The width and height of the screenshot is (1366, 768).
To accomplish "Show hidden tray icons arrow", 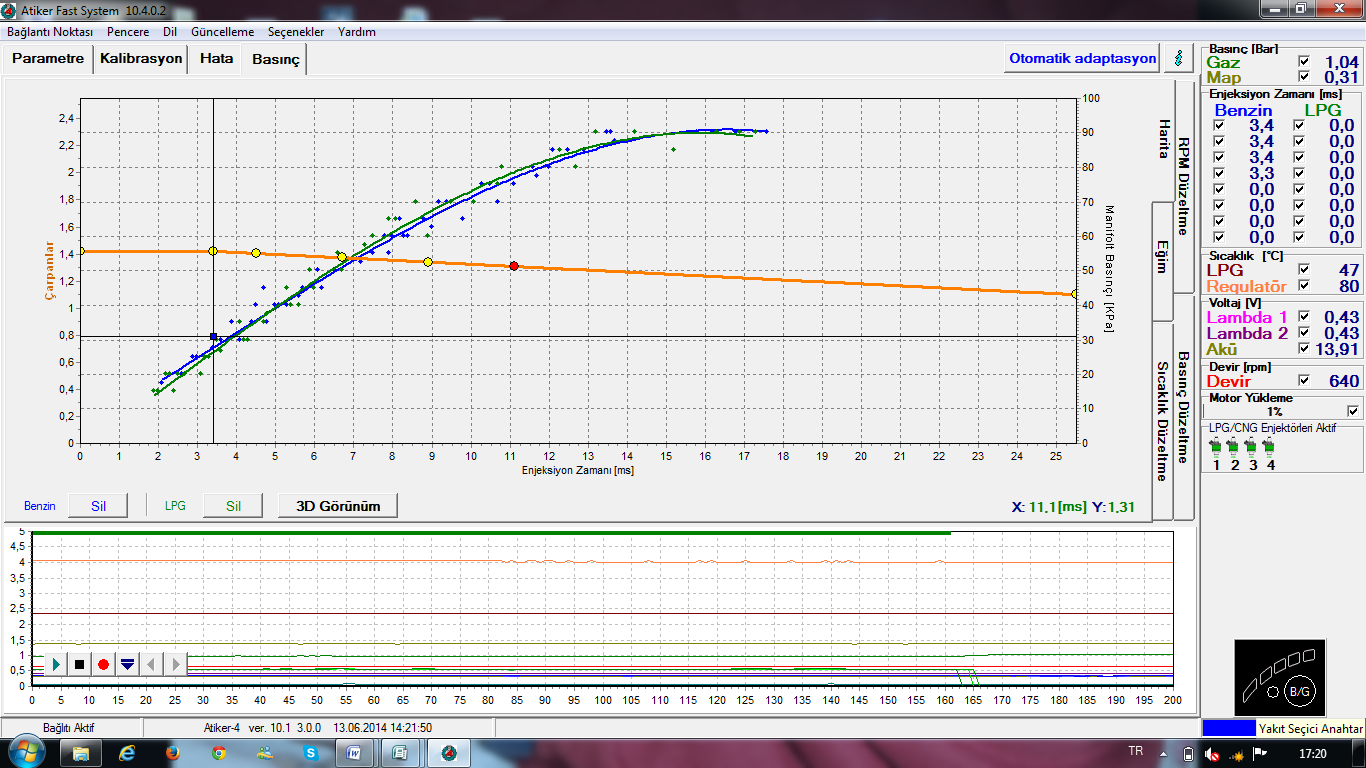I will click(1164, 752).
